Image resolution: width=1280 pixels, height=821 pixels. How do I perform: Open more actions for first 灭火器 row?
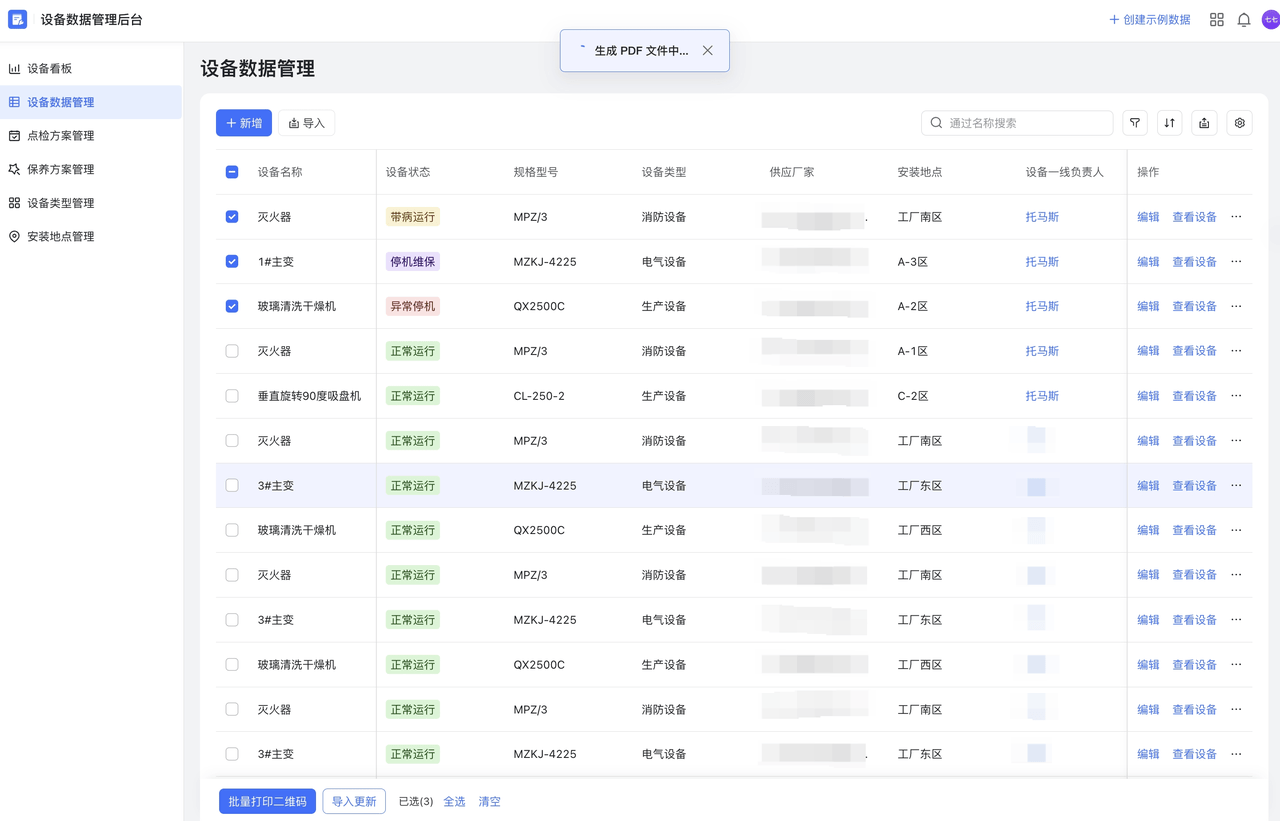click(1236, 217)
